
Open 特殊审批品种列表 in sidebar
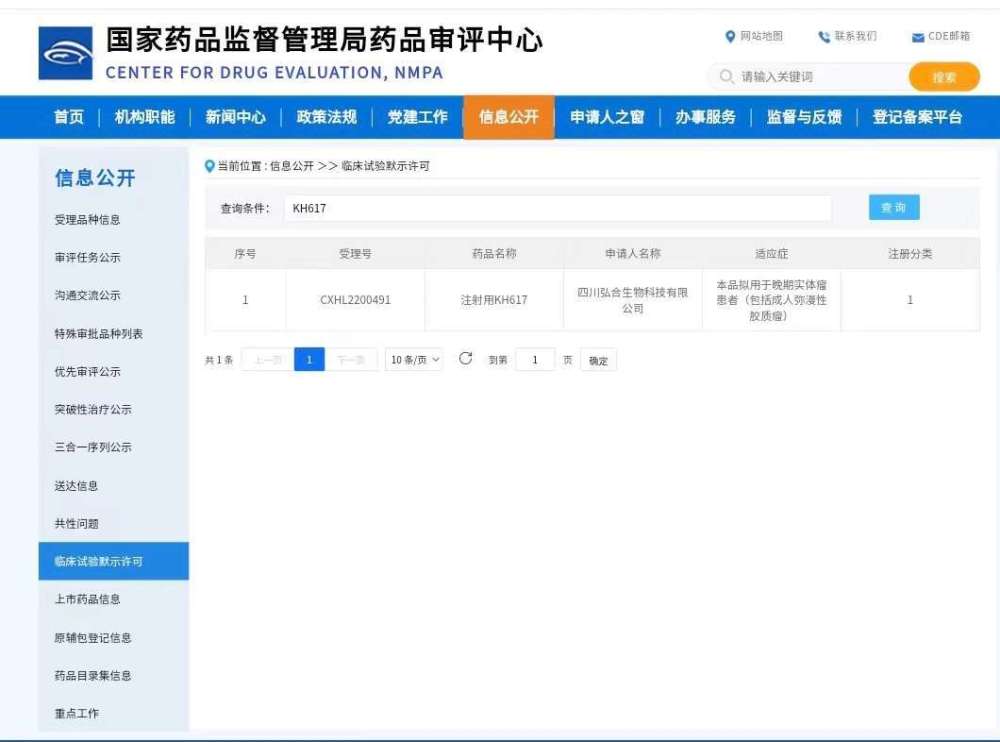coord(99,334)
